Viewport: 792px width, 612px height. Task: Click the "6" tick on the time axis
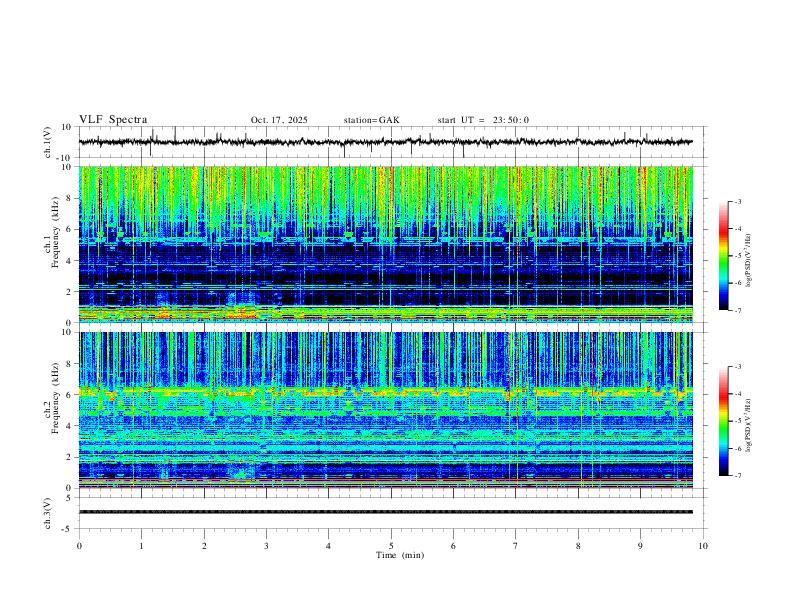pos(453,546)
